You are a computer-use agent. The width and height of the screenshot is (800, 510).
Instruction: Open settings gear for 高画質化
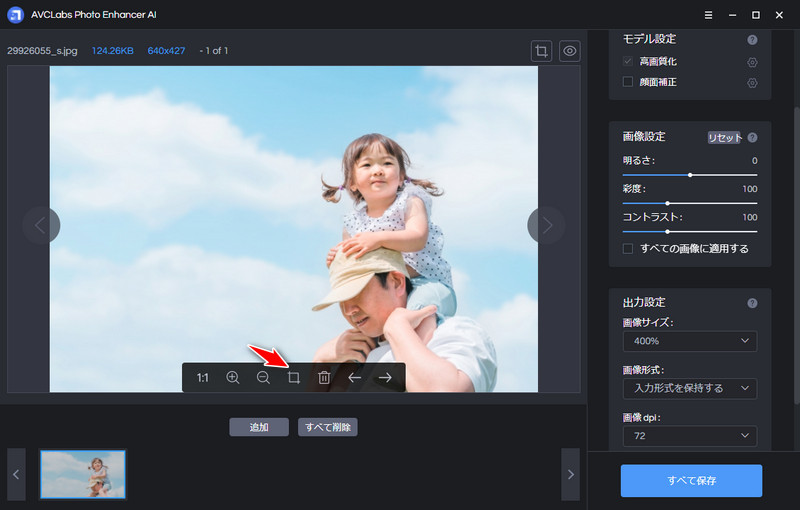[752, 62]
